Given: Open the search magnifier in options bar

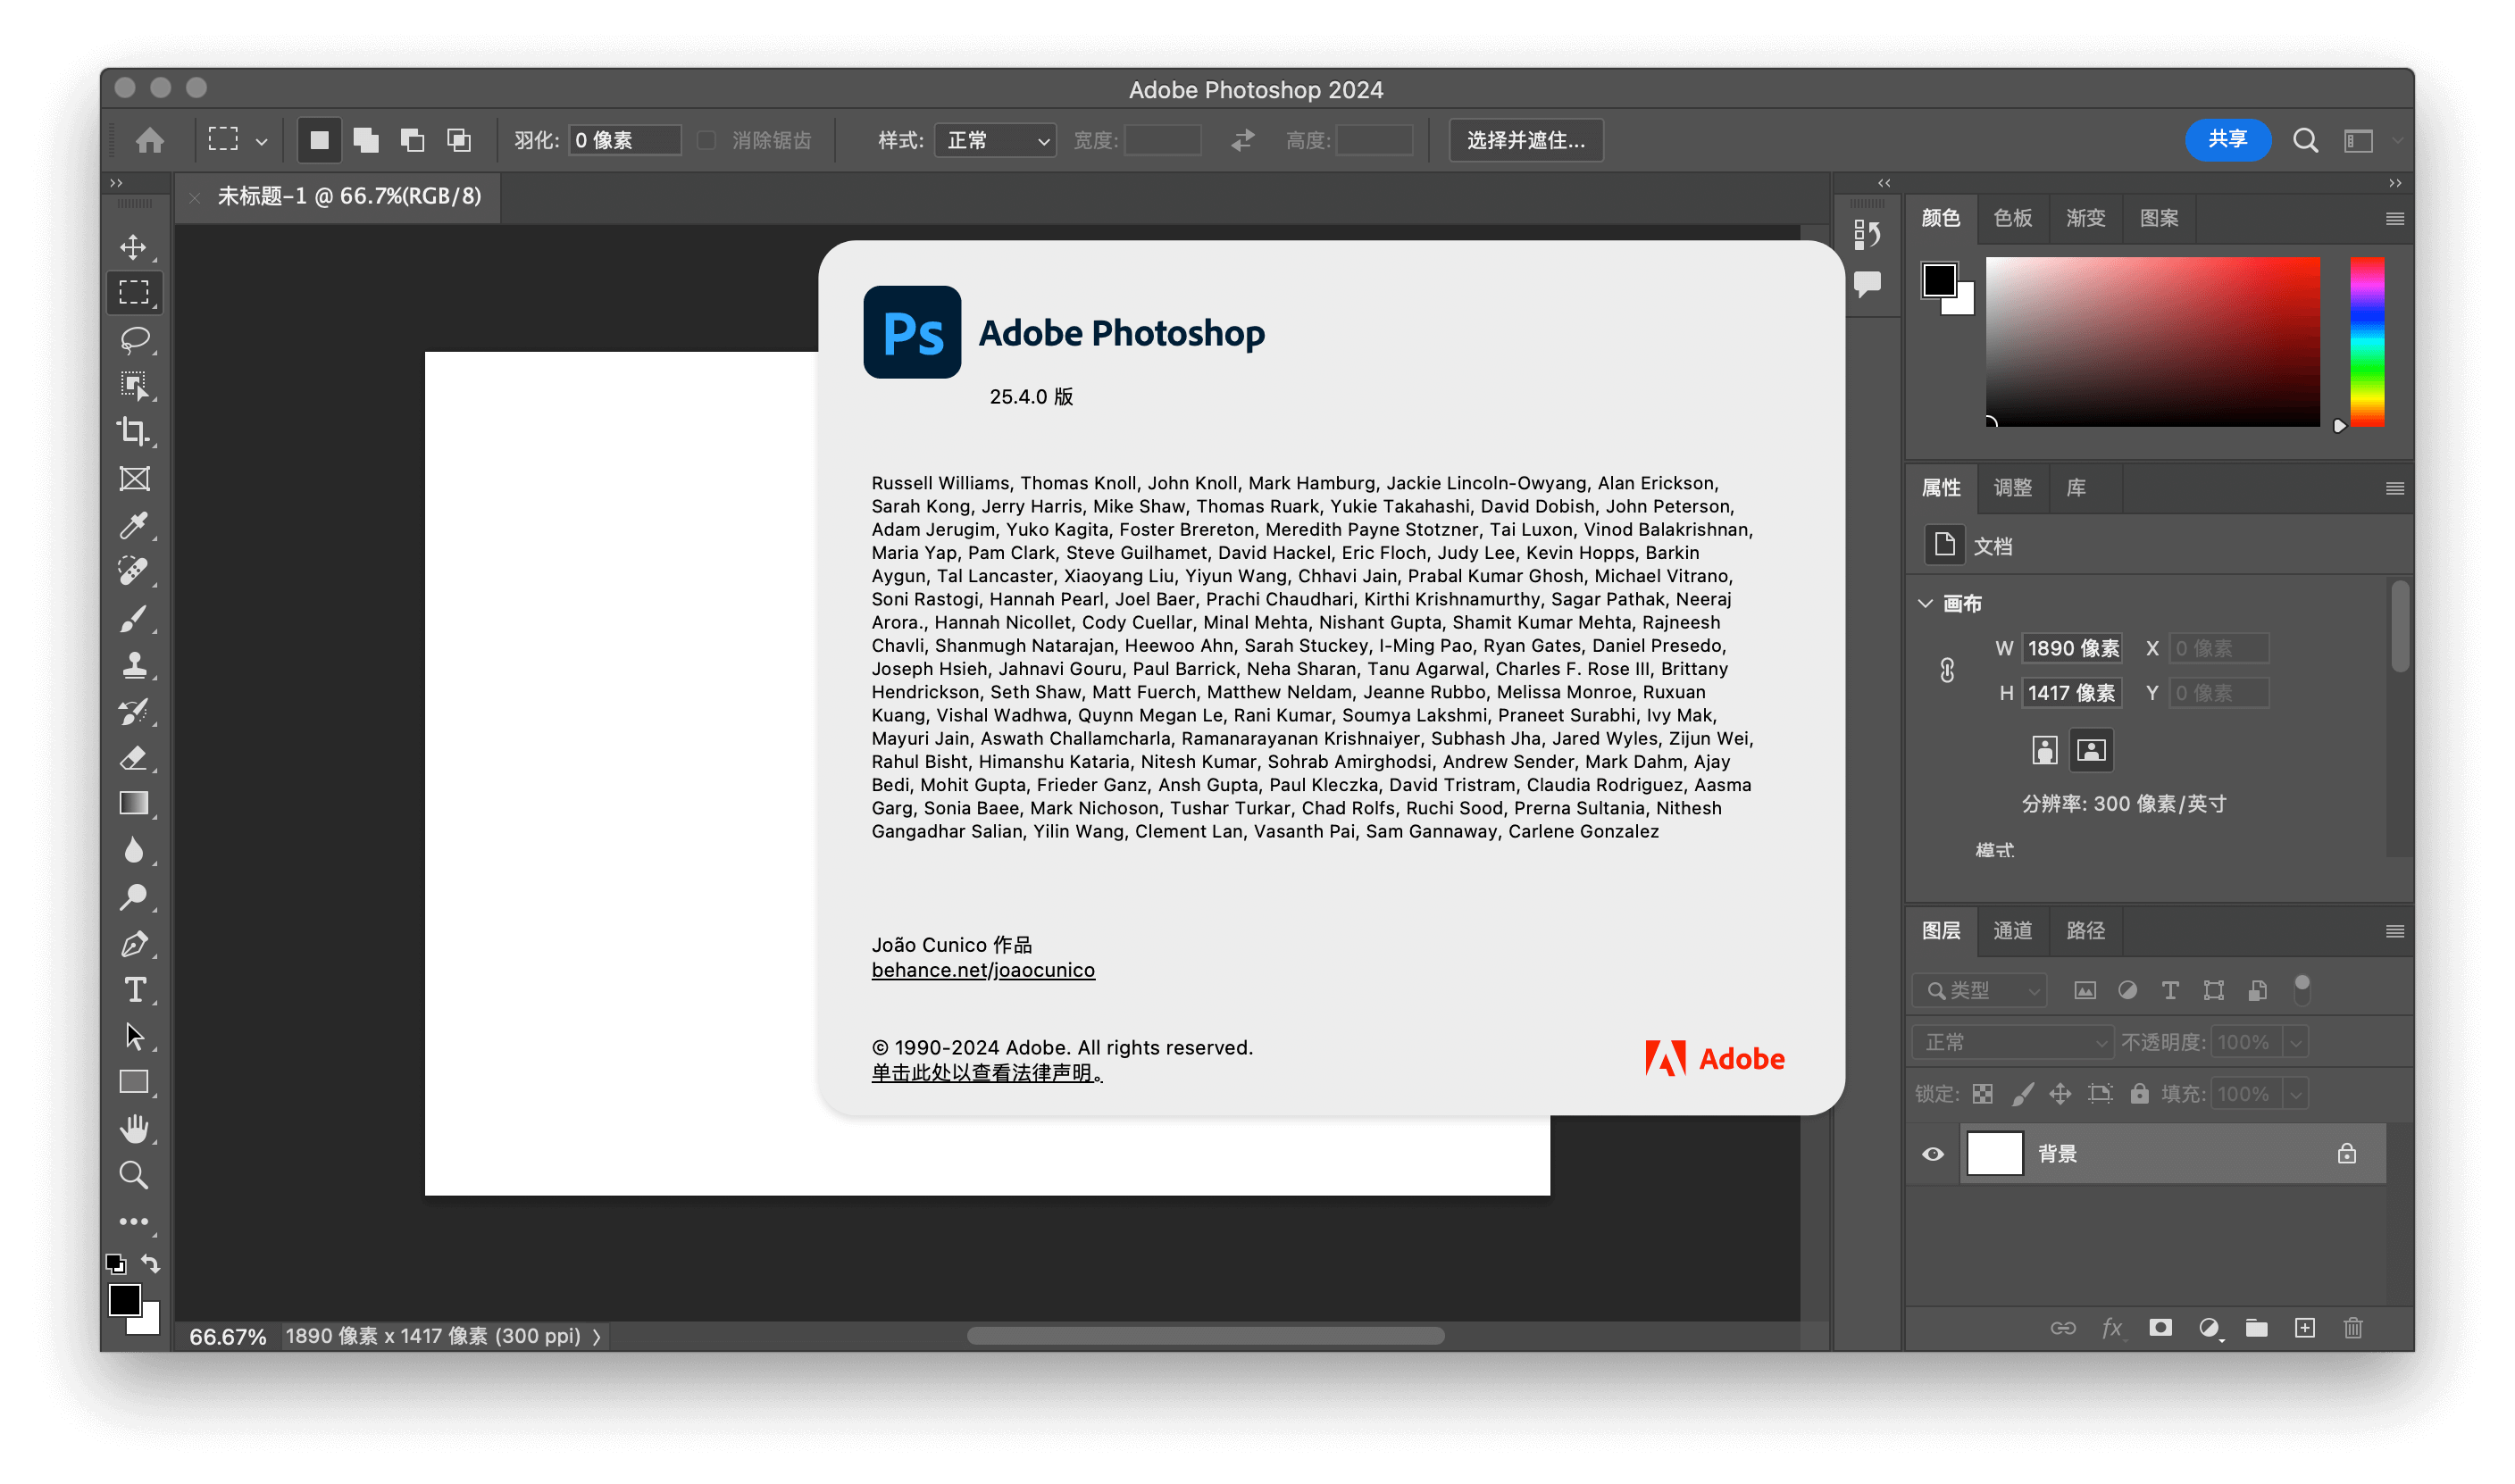Looking at the screenshot, I should 2306,140.
